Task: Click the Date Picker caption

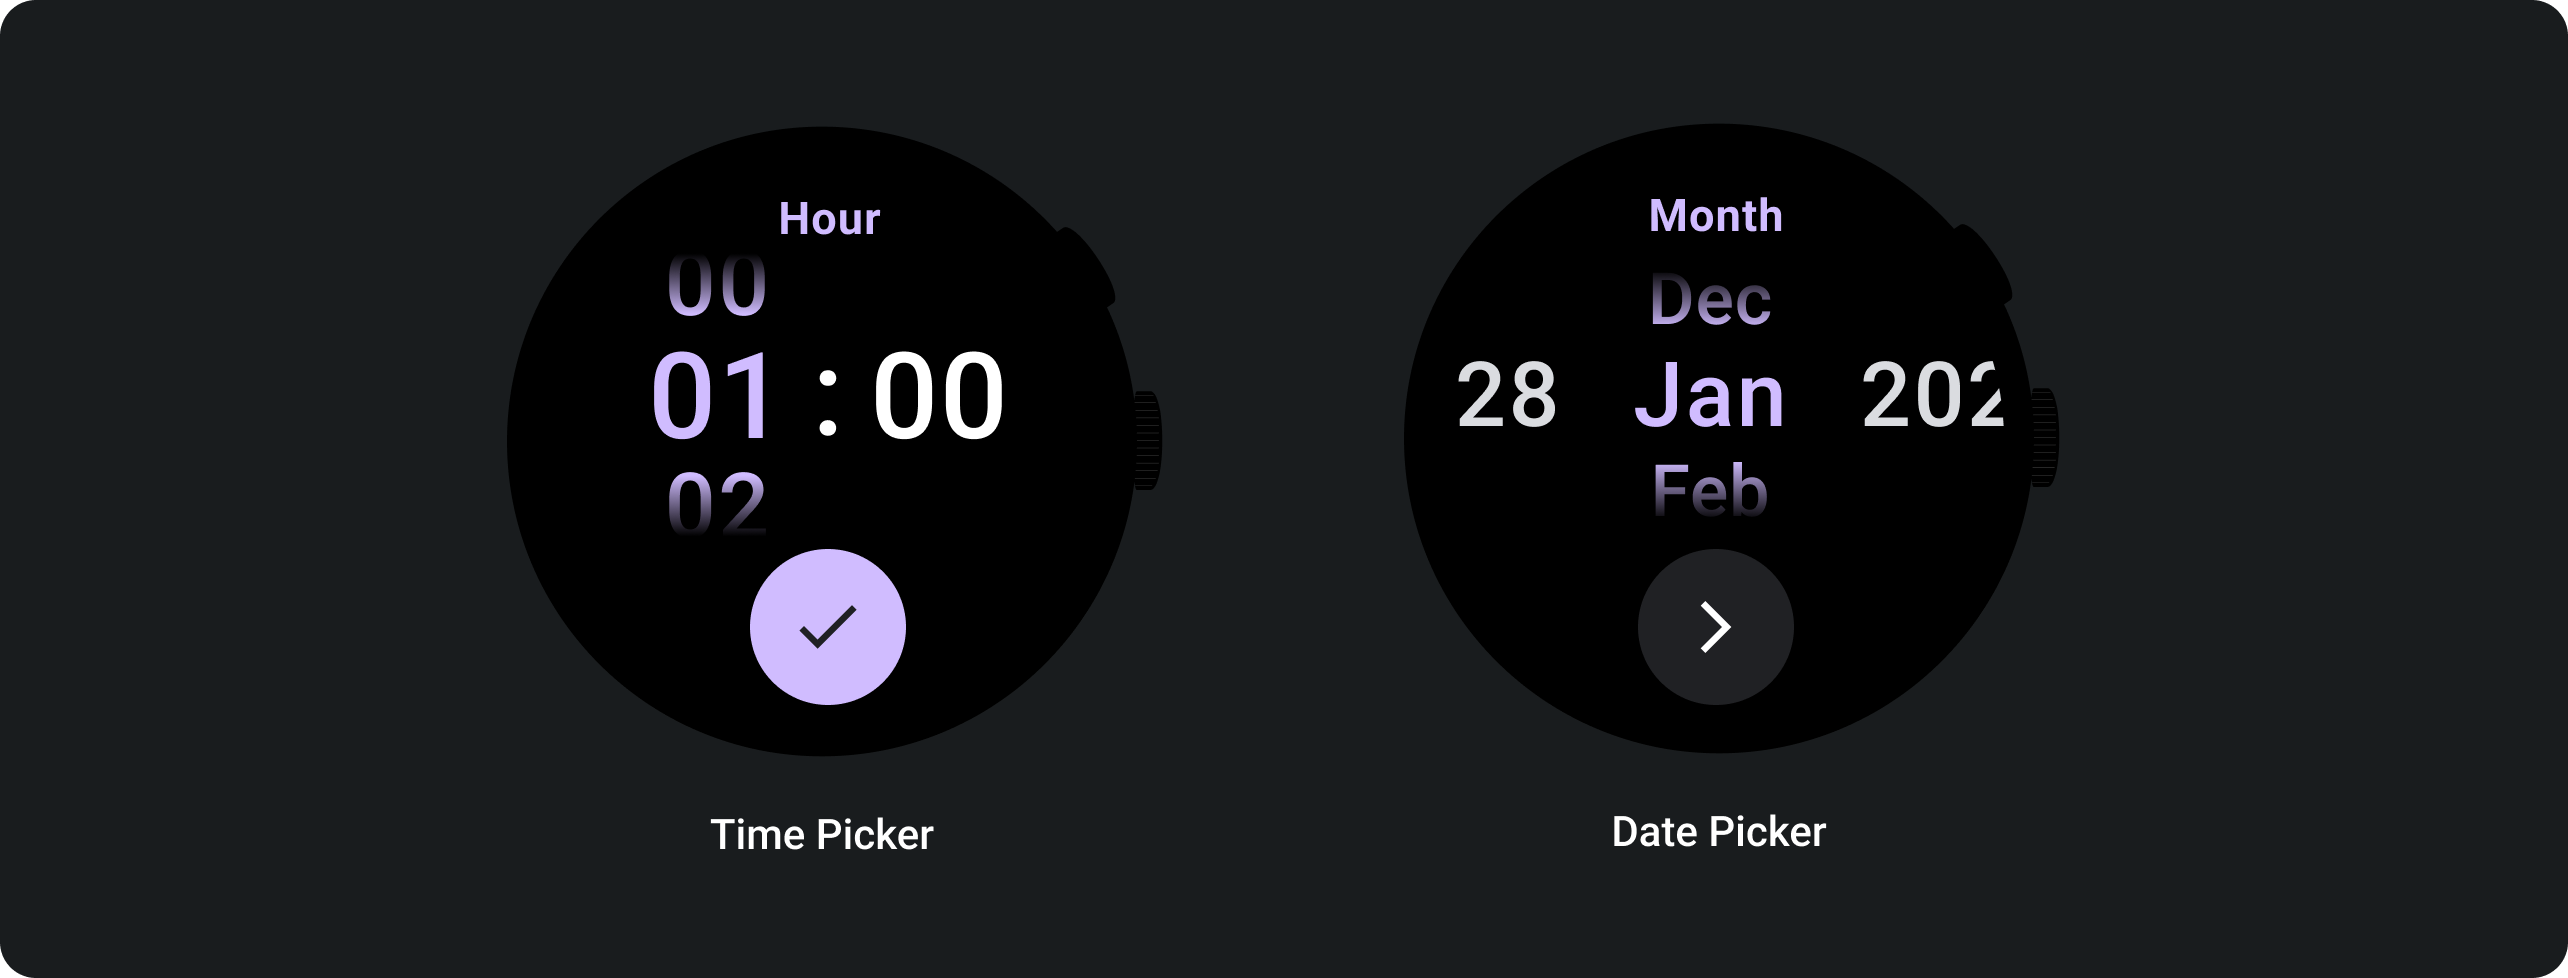Action: [x=1718, y=832]
